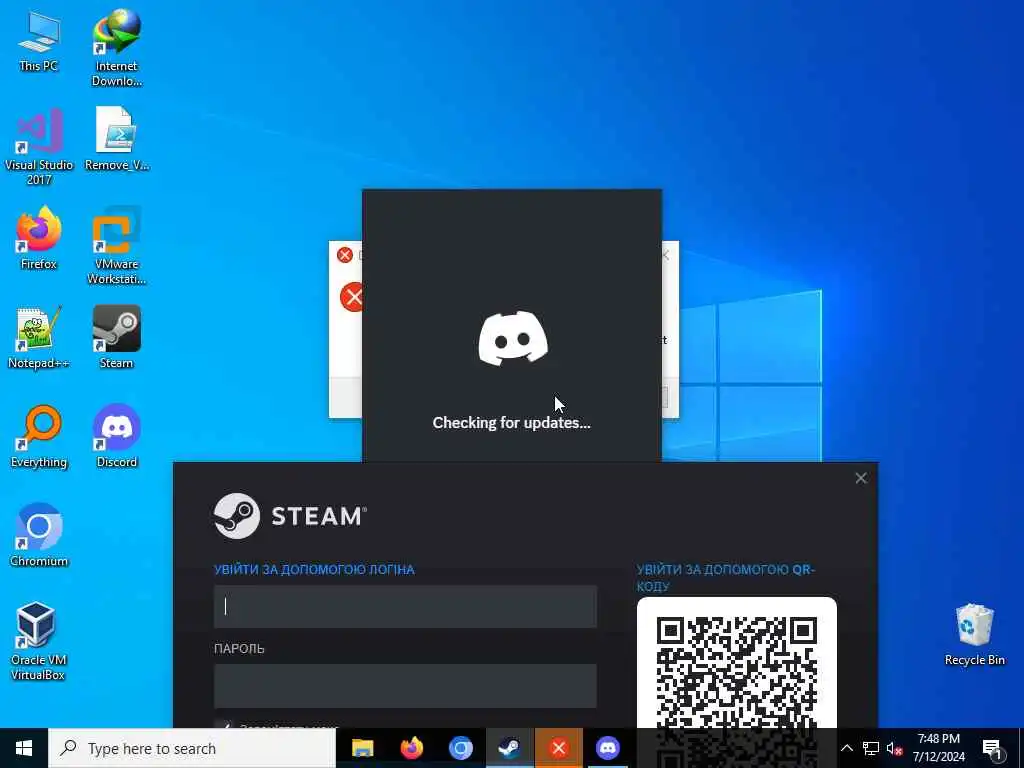
Task: Select Steam desktop shortcut
Action: click(117, 338)
